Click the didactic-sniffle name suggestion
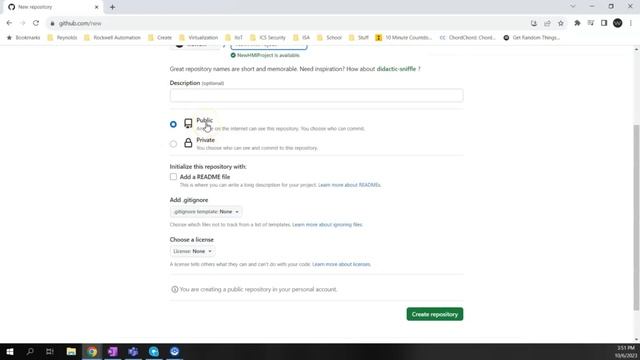 click(396, 69)
